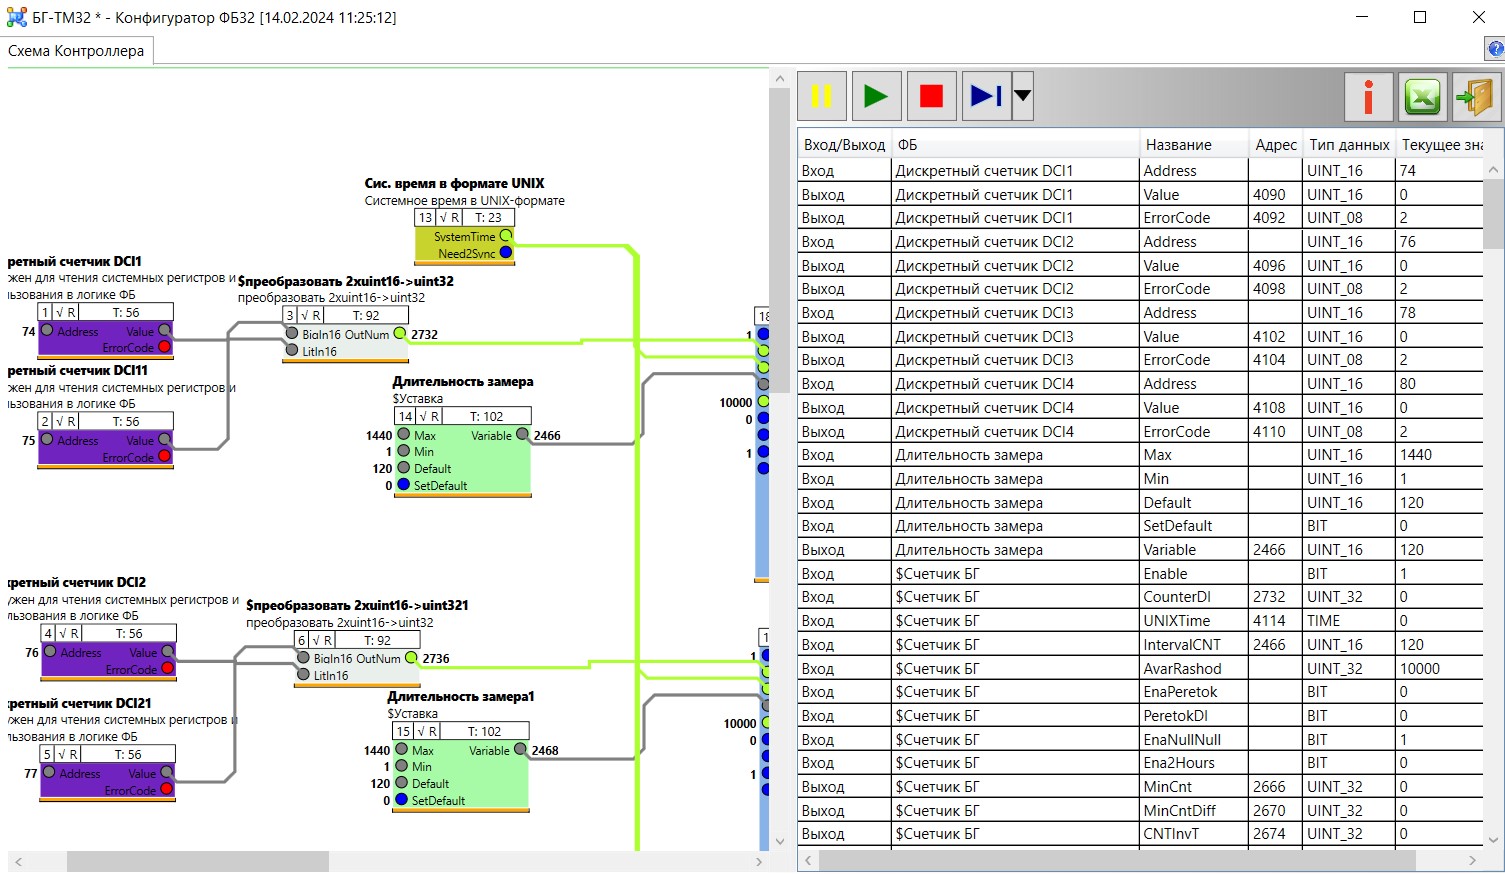Click the red ErrorCode pin on DCI1 block

click(x=165, y=348)
